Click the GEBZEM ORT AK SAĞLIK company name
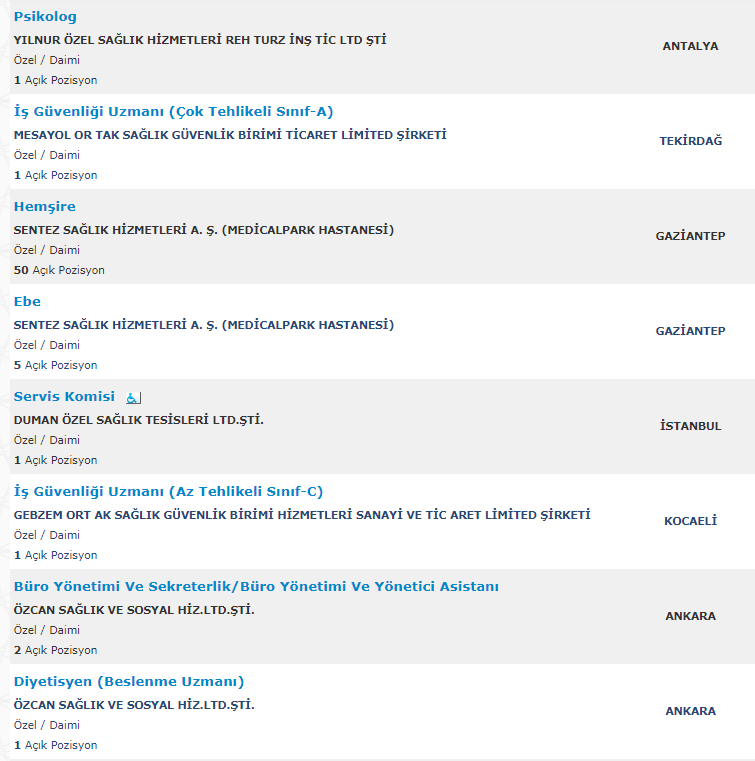 tap(302, 515)
